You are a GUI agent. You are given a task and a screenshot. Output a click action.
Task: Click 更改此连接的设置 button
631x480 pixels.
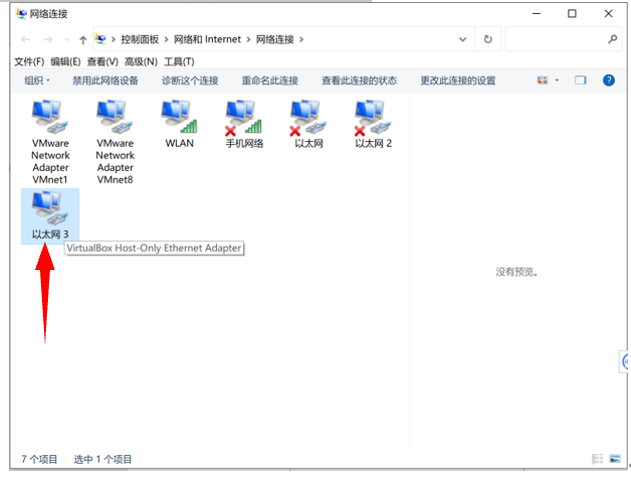(x=458, y=80)
